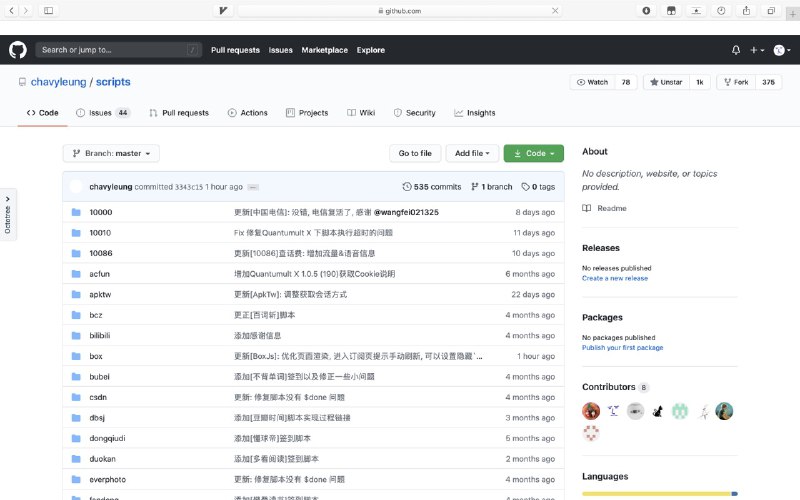Open the 10086 folder
Screen dimensions: 800x500
click(x=101, y=253)
